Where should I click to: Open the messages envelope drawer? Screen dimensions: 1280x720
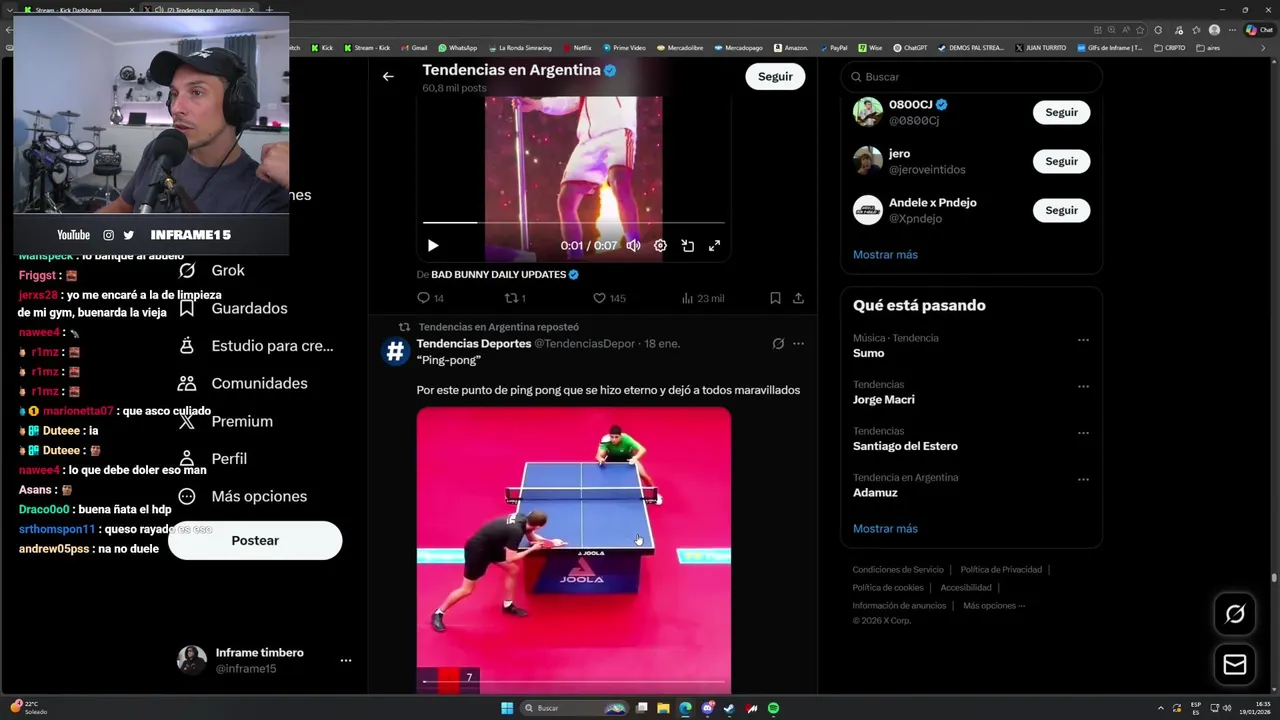pos(1235,665)
